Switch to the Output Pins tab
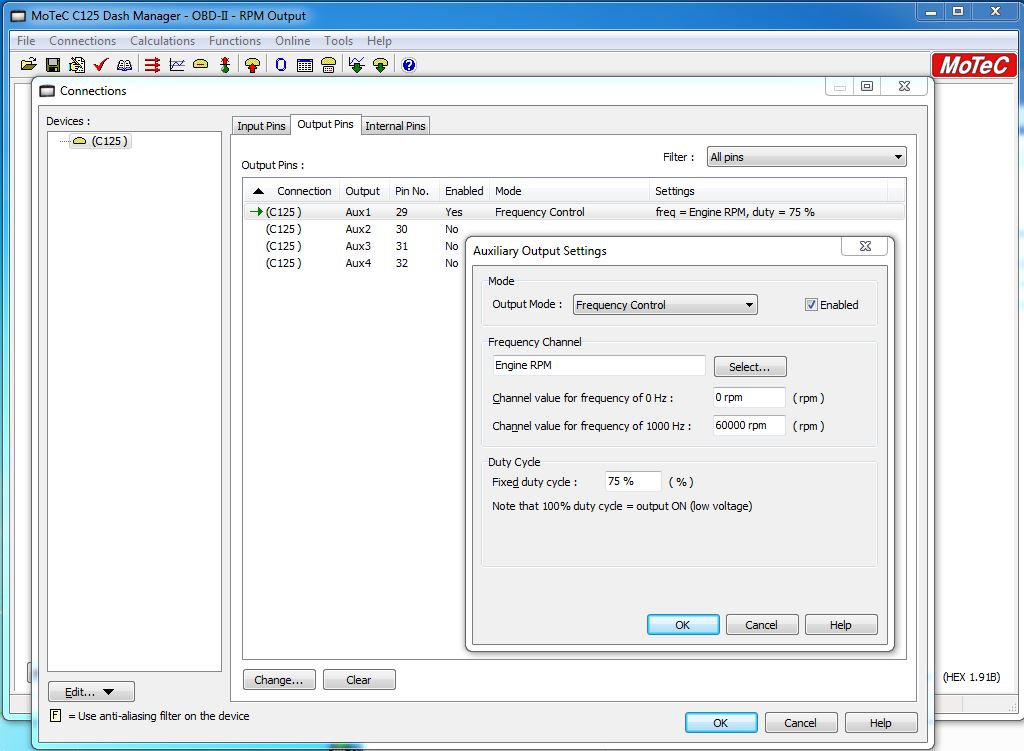1024x751 pixels. [x=325, y=123]
